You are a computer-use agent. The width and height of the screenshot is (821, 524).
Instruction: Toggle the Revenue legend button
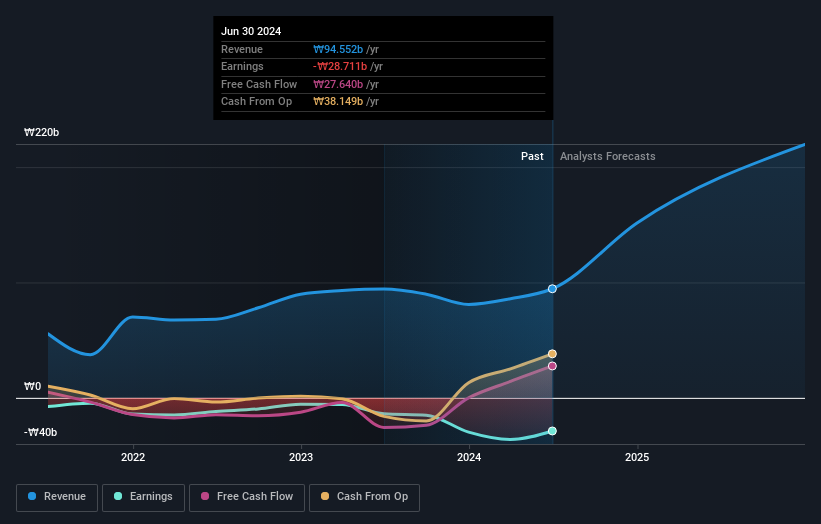[57, 497]
